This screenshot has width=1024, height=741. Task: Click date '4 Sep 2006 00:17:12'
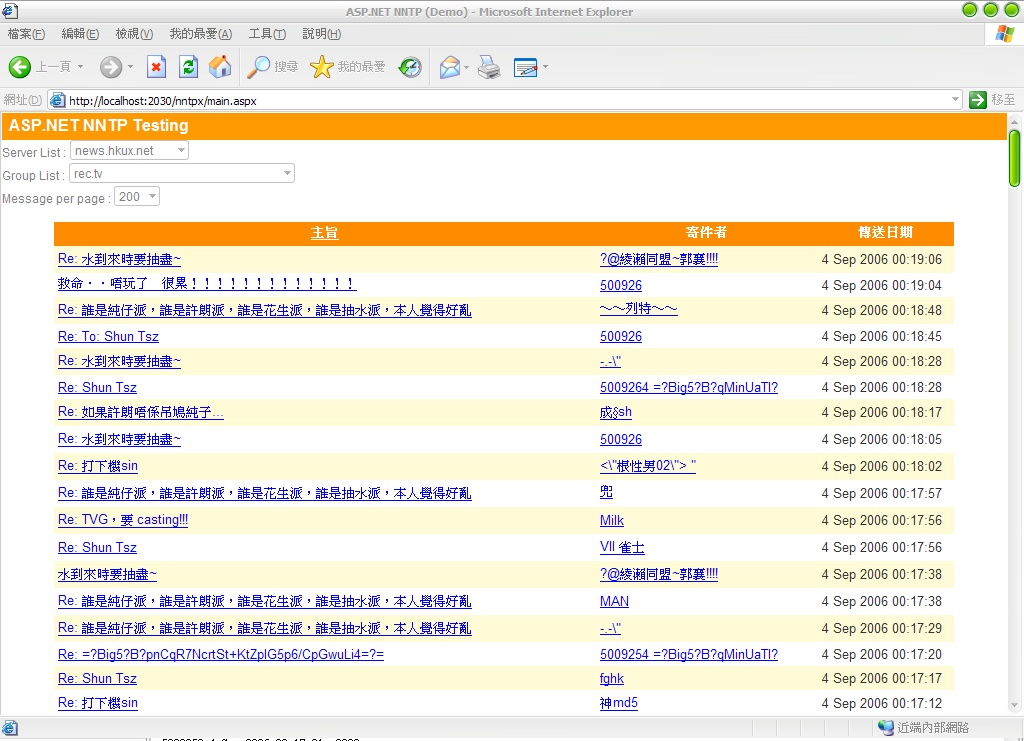tap(881, 703)
